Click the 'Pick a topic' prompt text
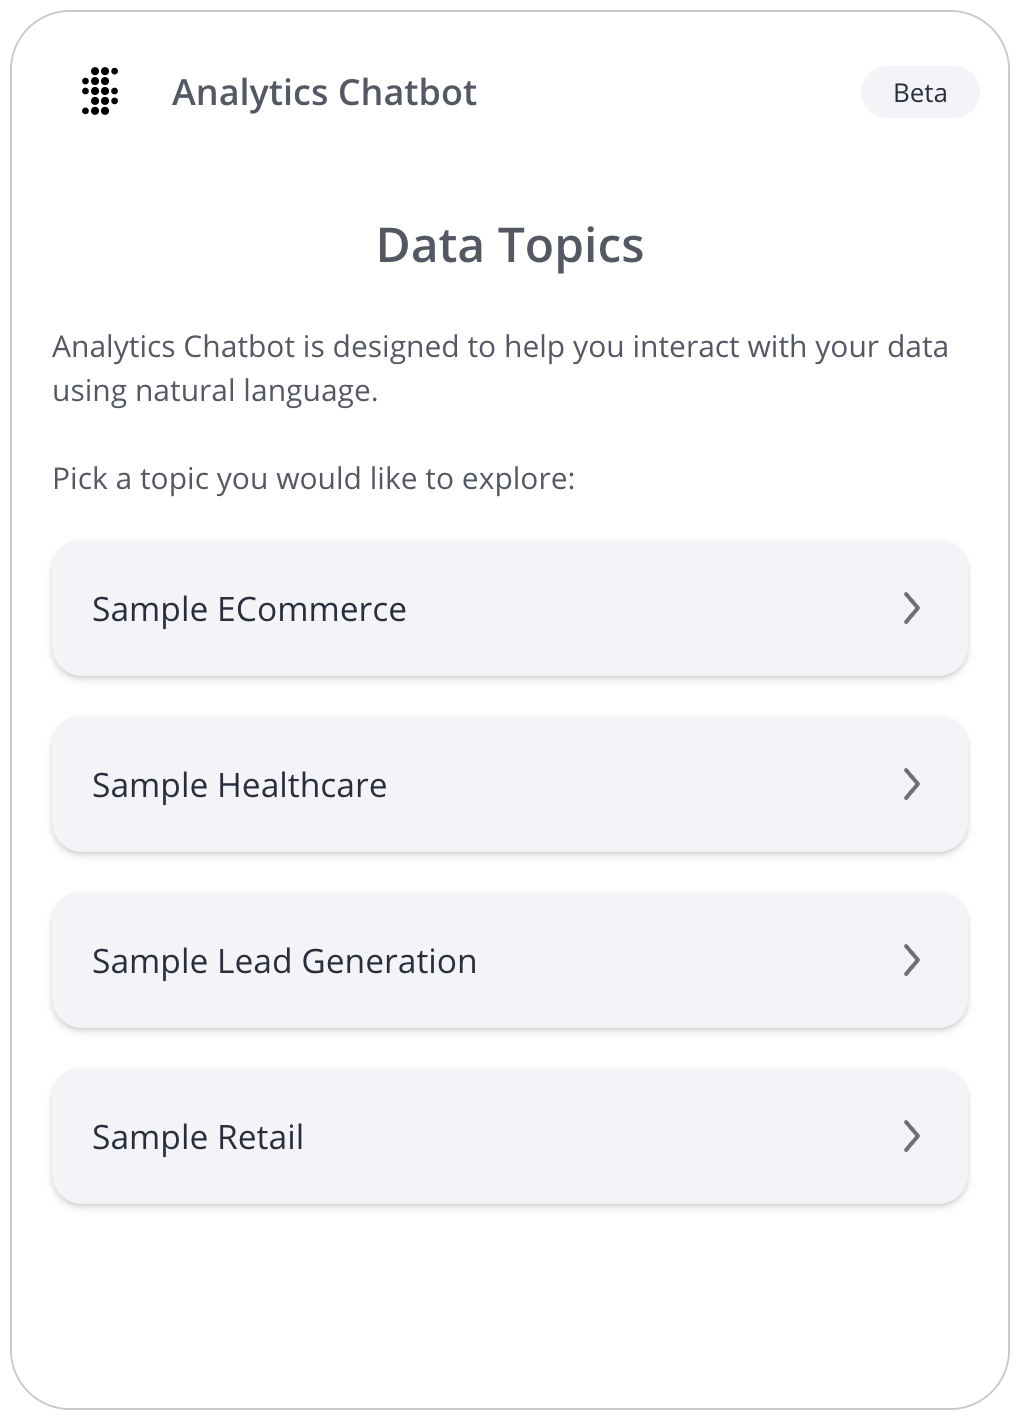 [x=314, y=479]
